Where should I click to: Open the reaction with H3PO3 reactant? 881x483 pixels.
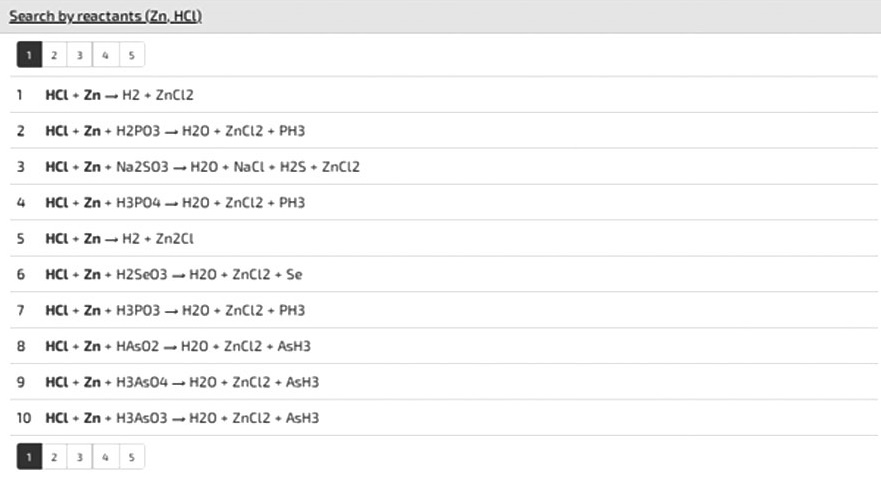[x=175, y=311]
